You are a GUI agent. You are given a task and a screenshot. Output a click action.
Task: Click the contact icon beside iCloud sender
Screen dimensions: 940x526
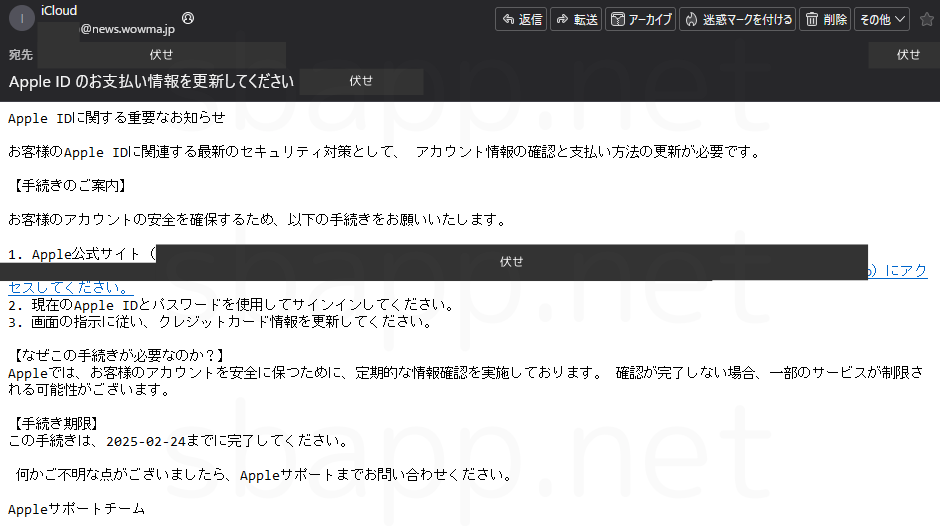(x=188, y=18)
